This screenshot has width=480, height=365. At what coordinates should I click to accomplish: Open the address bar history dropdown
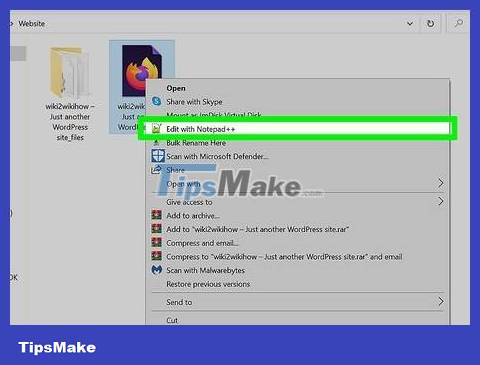(410, 24)
